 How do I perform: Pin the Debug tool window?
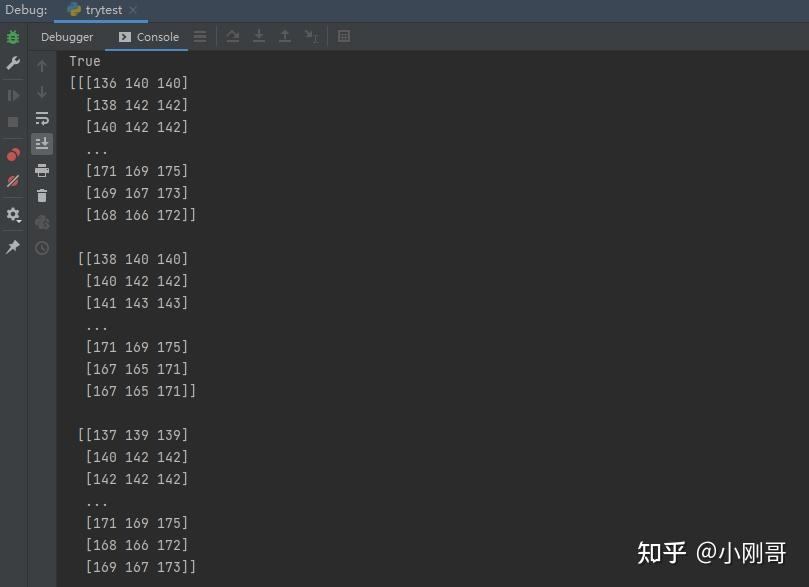point(12,247)
